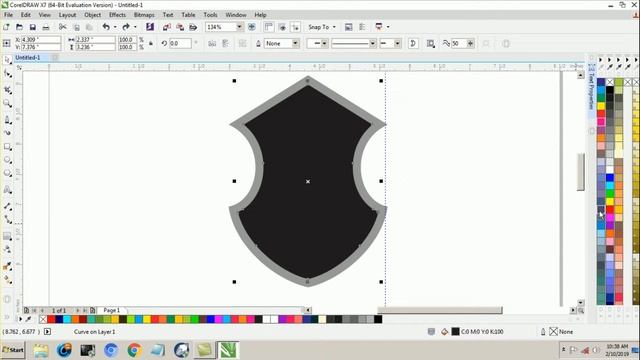Toggle show rulers button

coord(269,27)
